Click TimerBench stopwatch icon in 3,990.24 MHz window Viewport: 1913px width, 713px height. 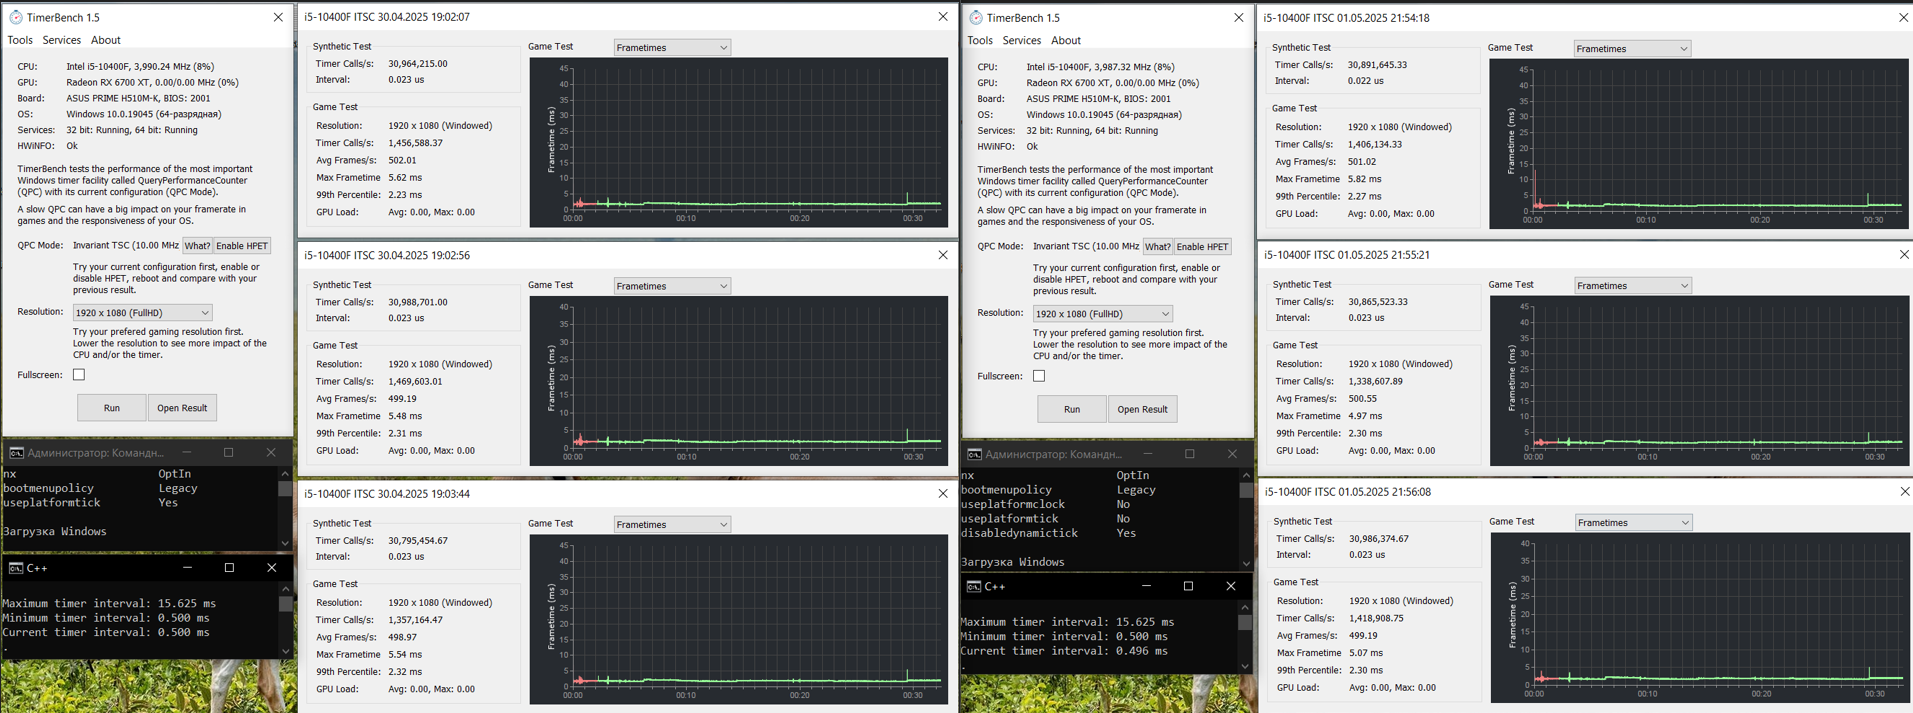[x=15, y=17]
